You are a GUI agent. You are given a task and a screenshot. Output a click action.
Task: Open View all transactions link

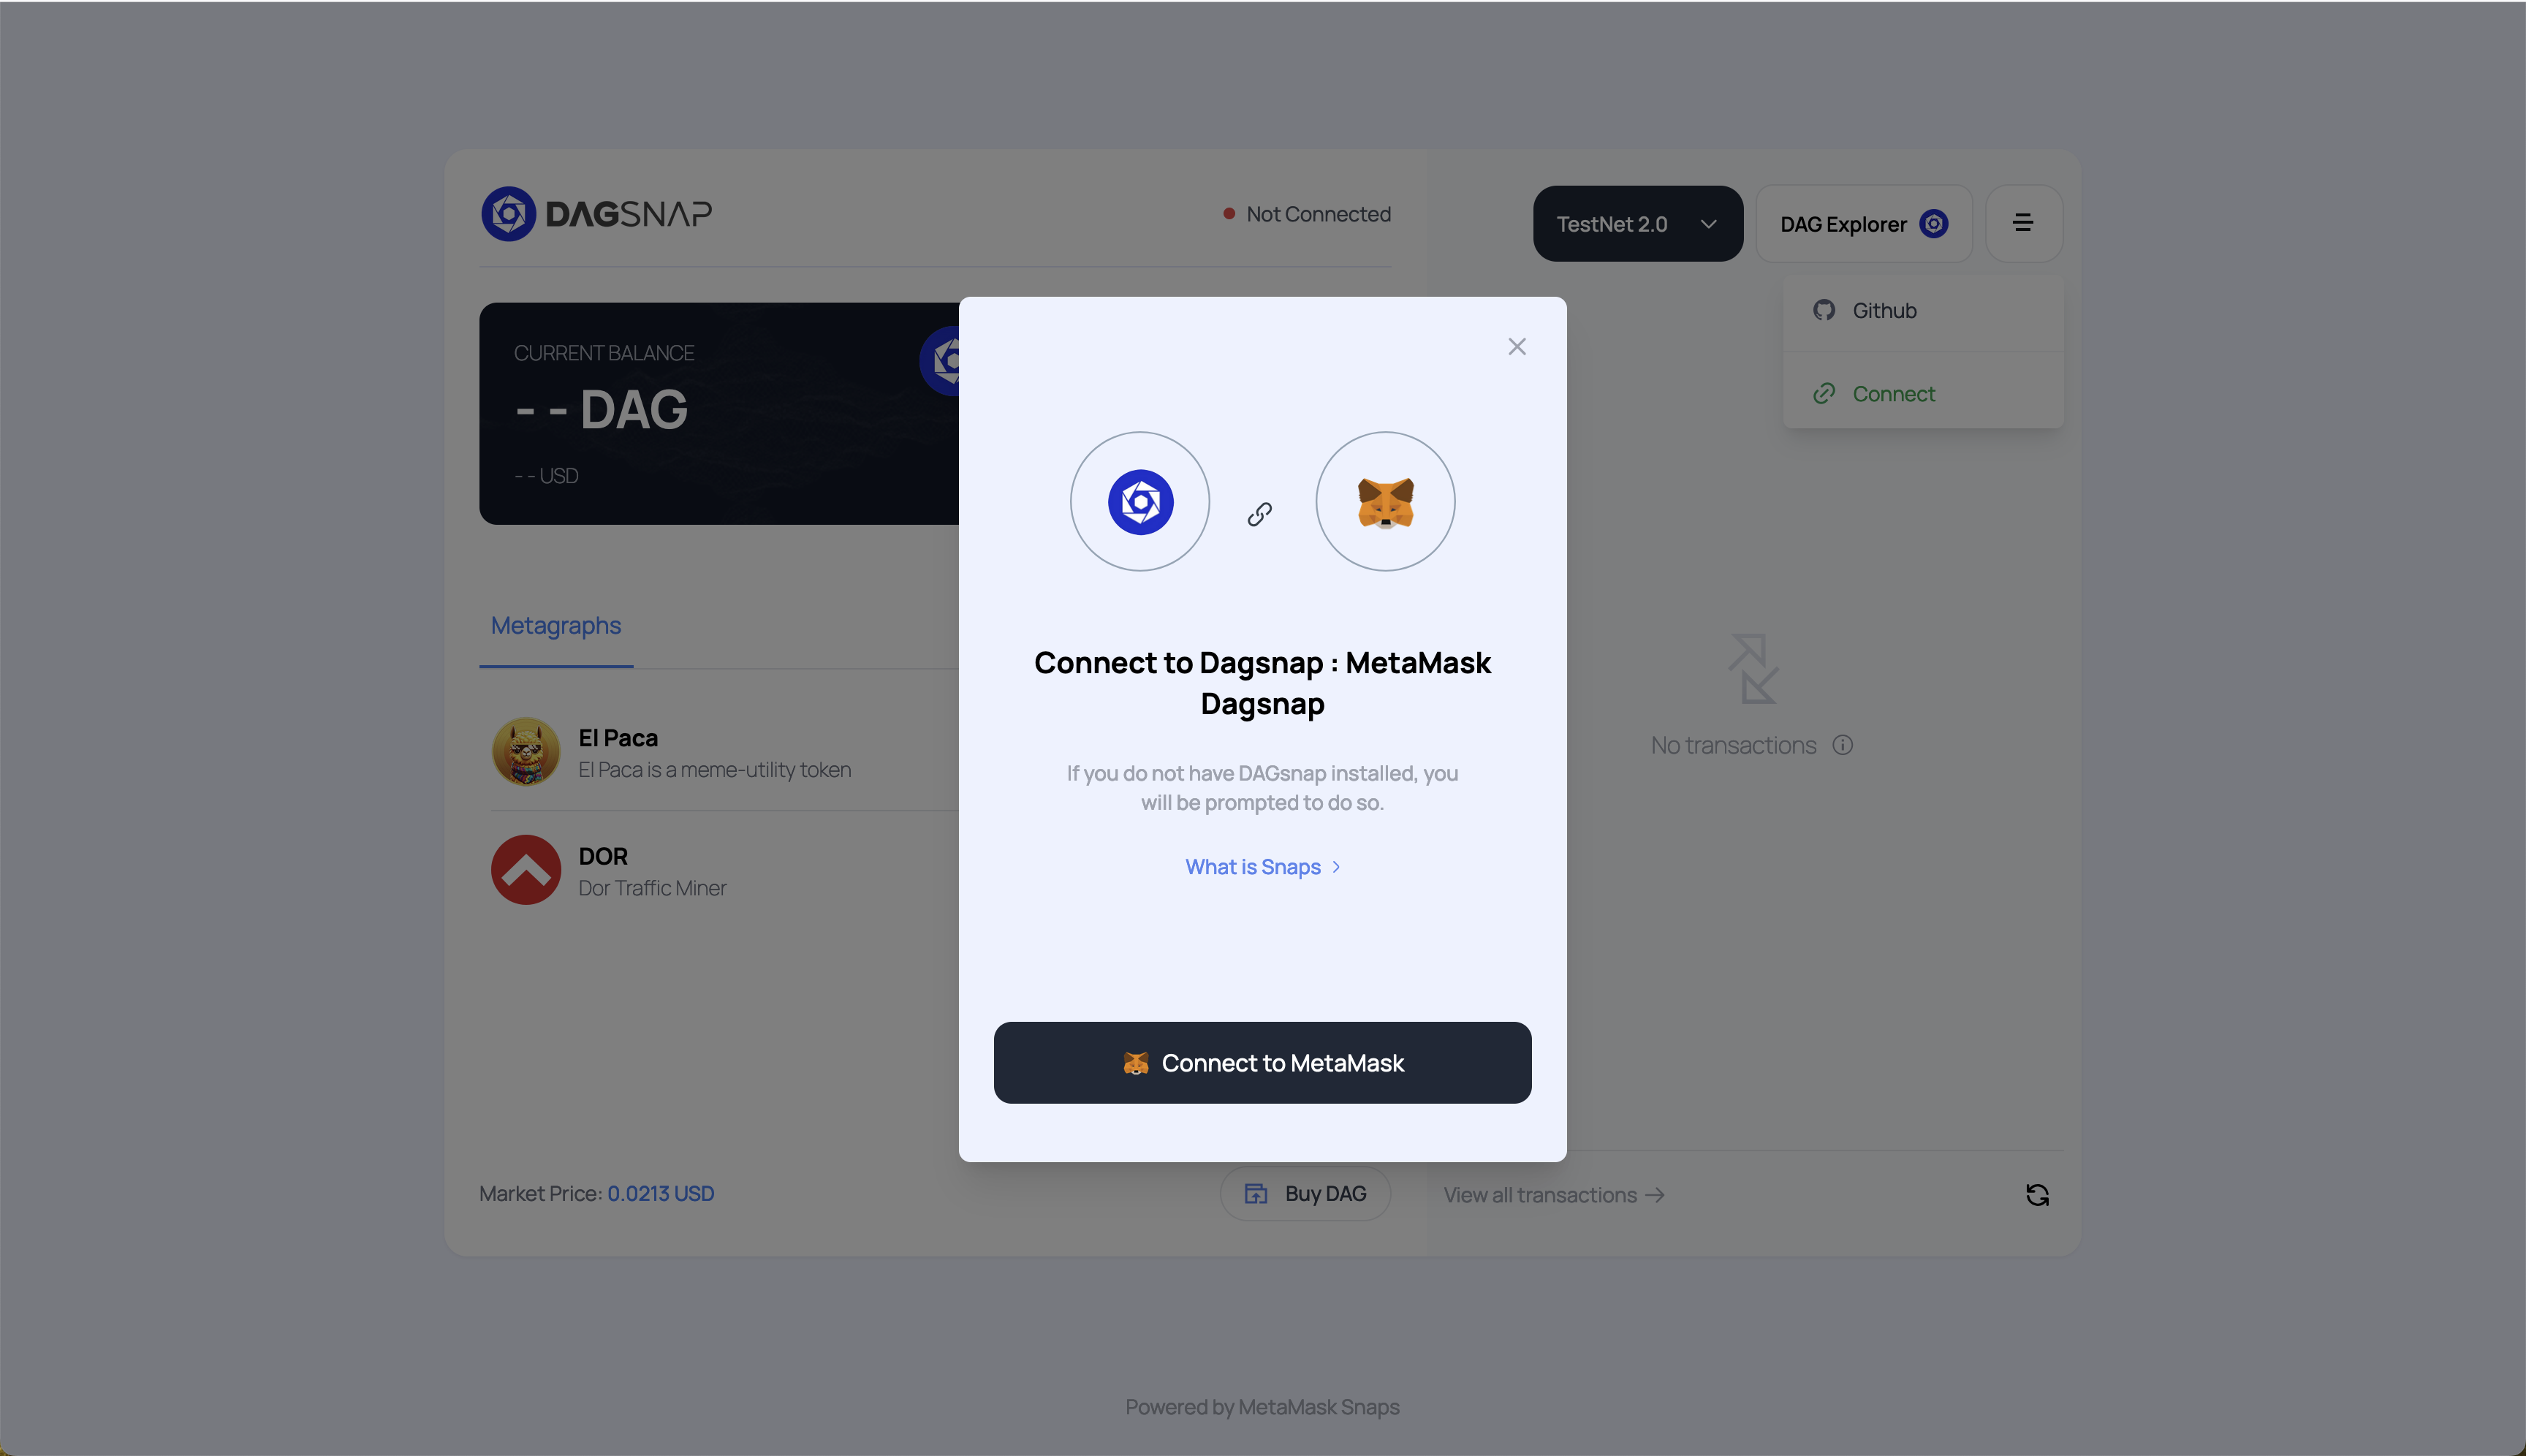coord(1552,1195)
